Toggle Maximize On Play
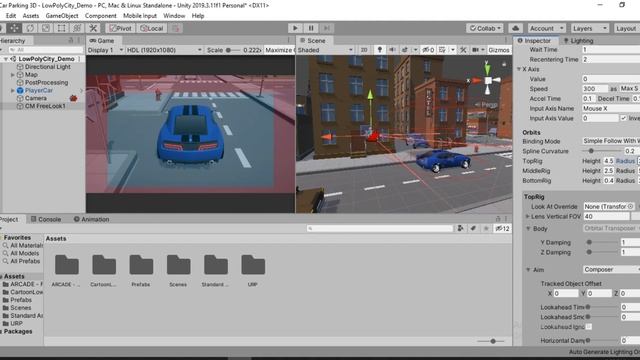 279,50
